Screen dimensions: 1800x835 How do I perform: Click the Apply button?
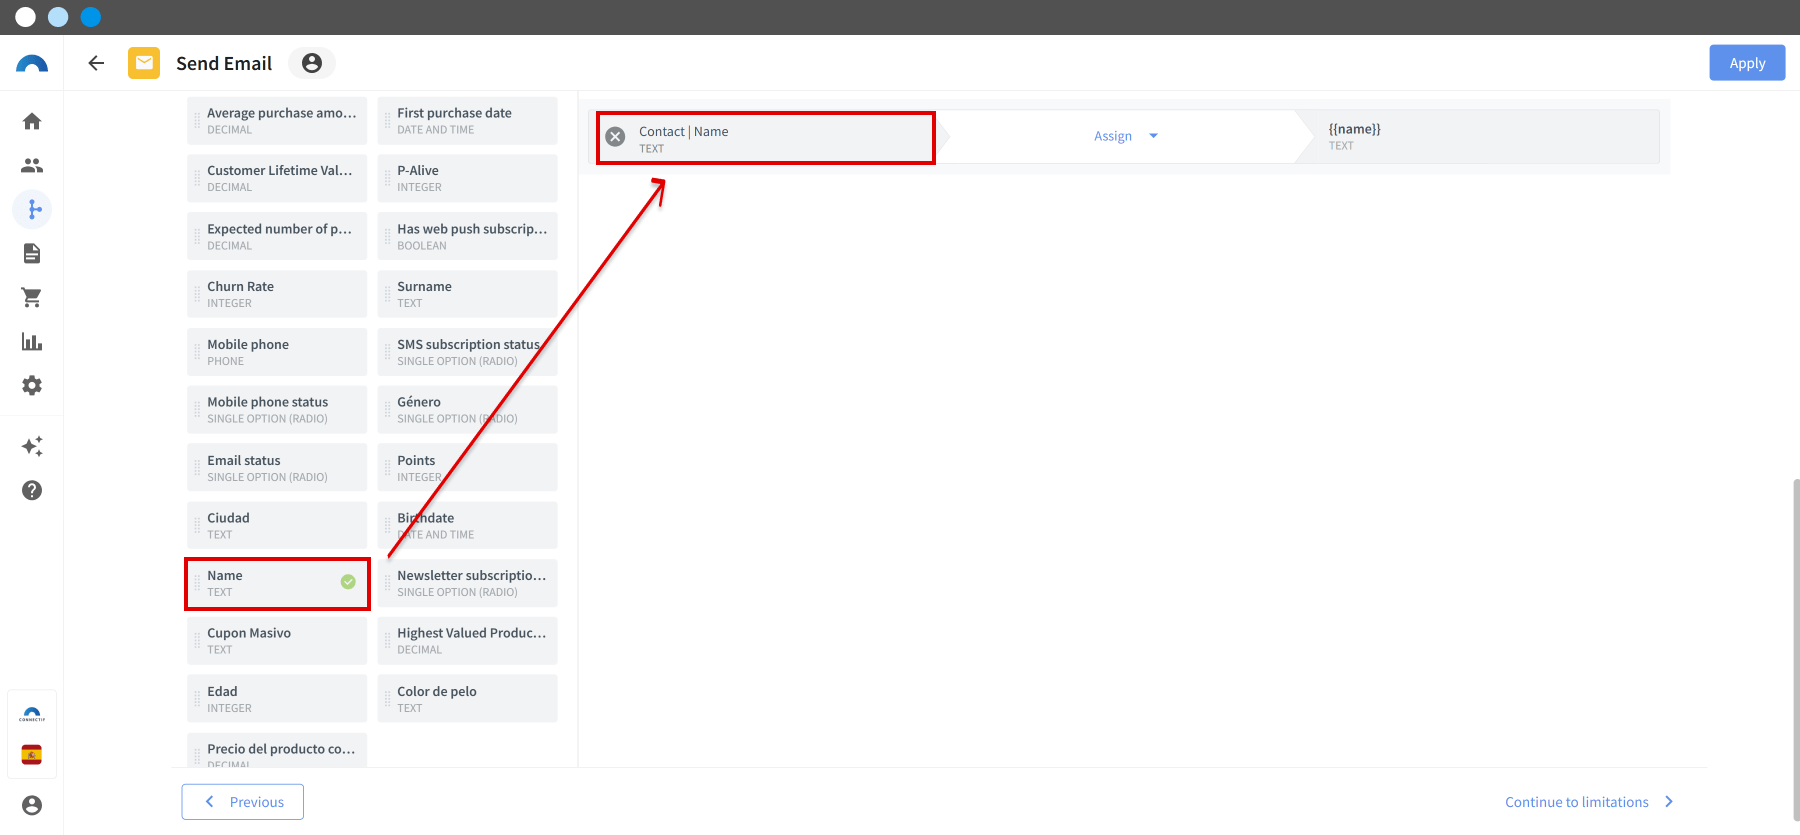[x=1747, y=63]
